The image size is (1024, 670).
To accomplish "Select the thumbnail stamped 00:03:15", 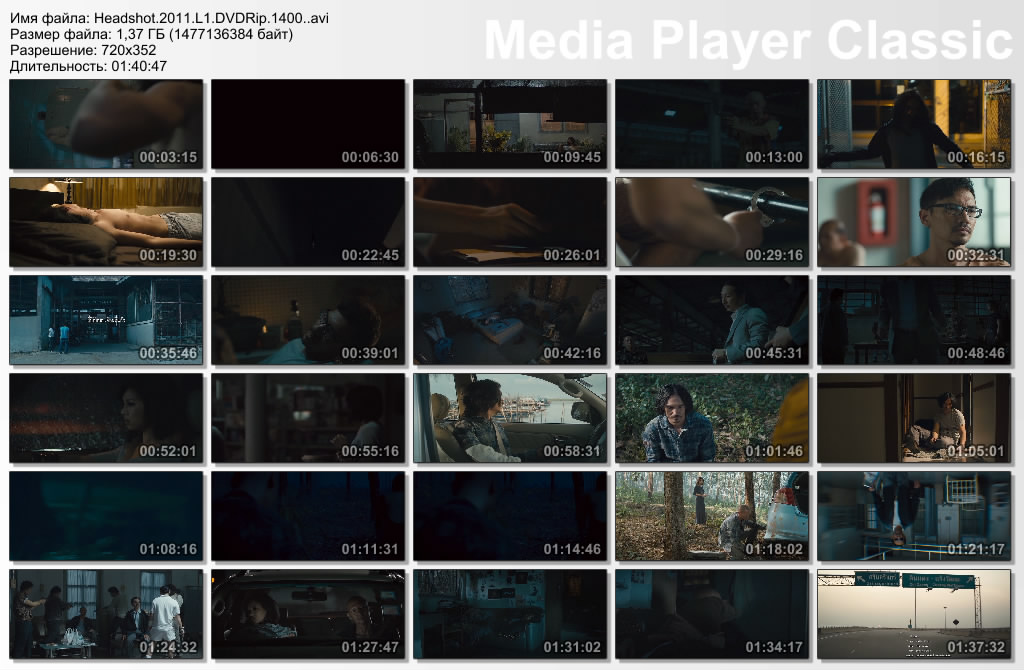I will (x=106, y=124).
